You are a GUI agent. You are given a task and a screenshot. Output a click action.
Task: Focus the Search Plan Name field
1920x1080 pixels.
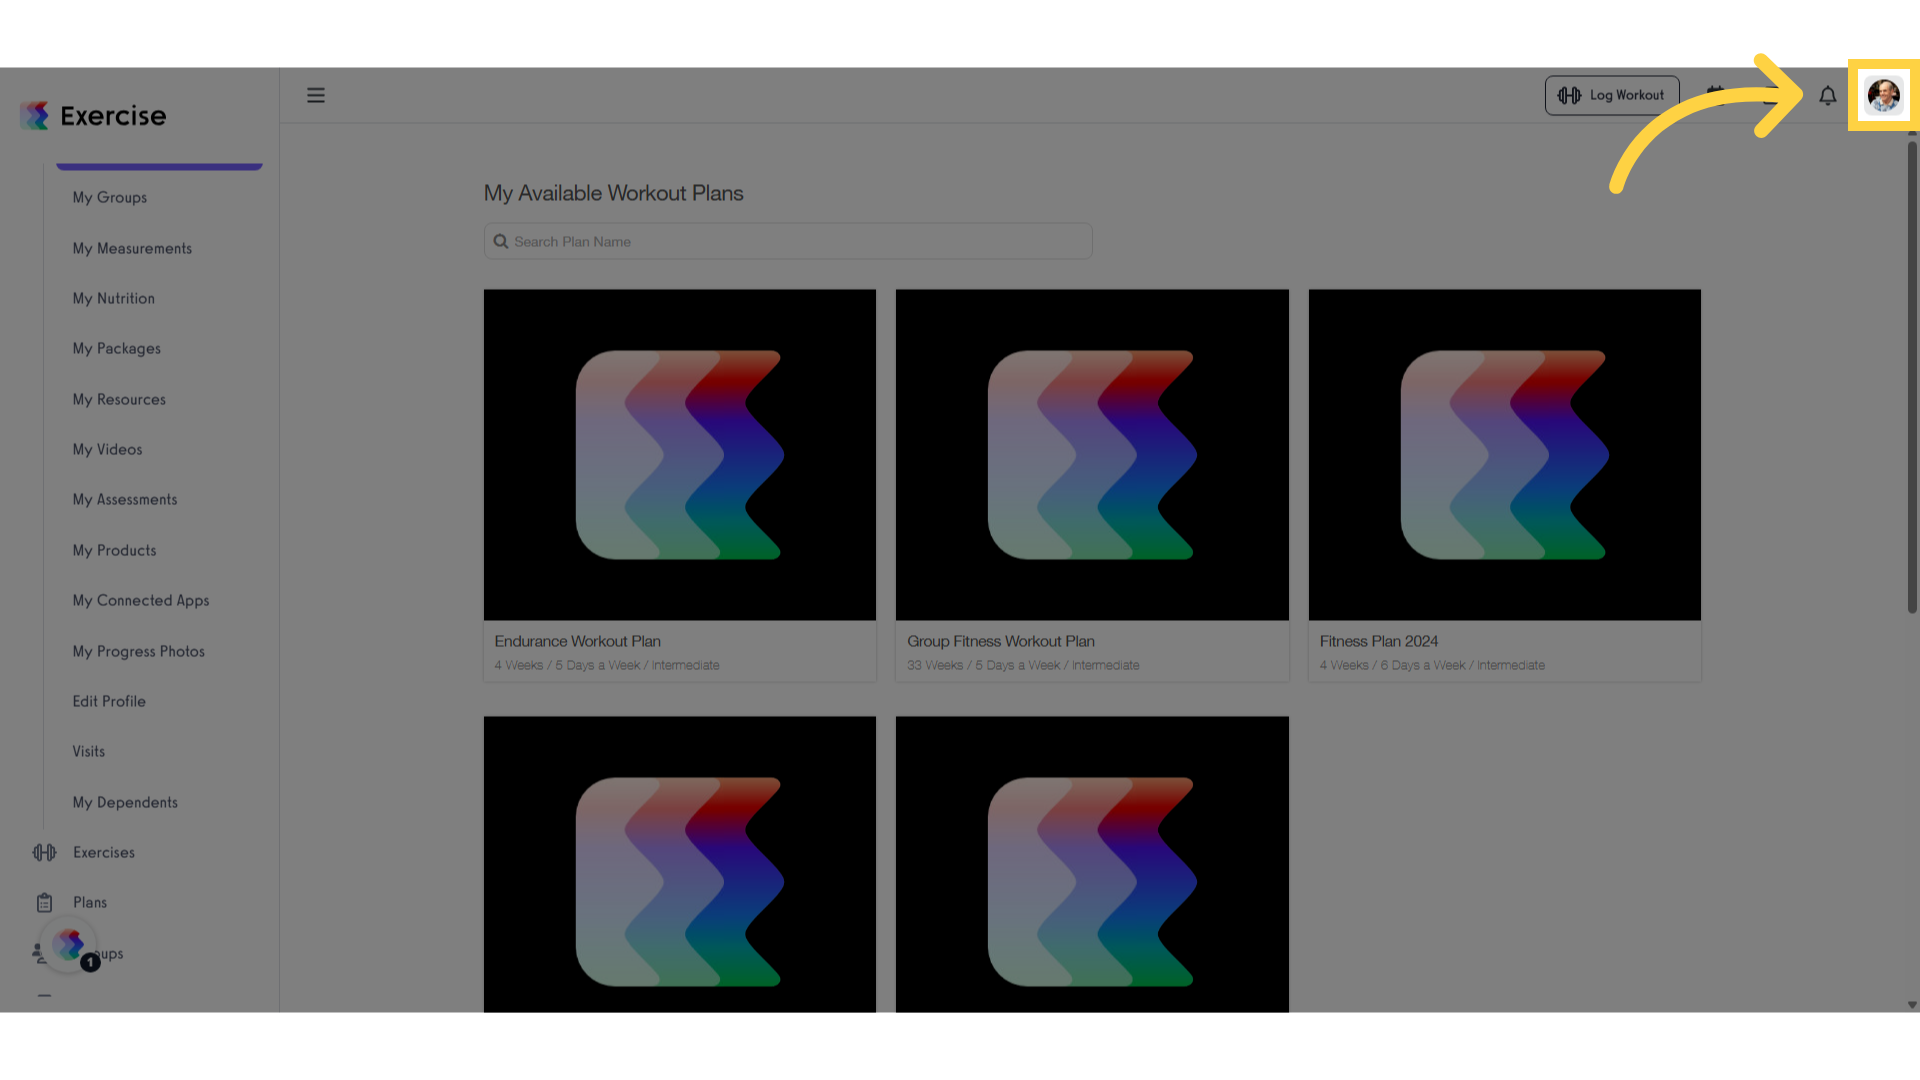788,241
